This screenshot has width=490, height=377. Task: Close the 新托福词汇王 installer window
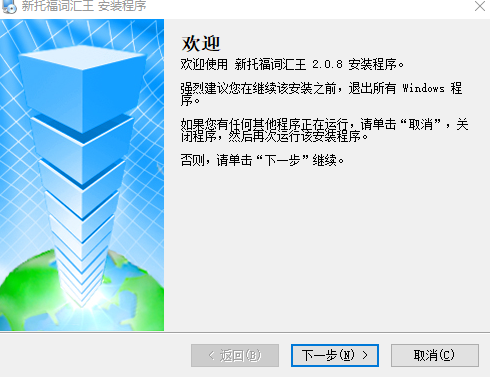tap(480, 6)
